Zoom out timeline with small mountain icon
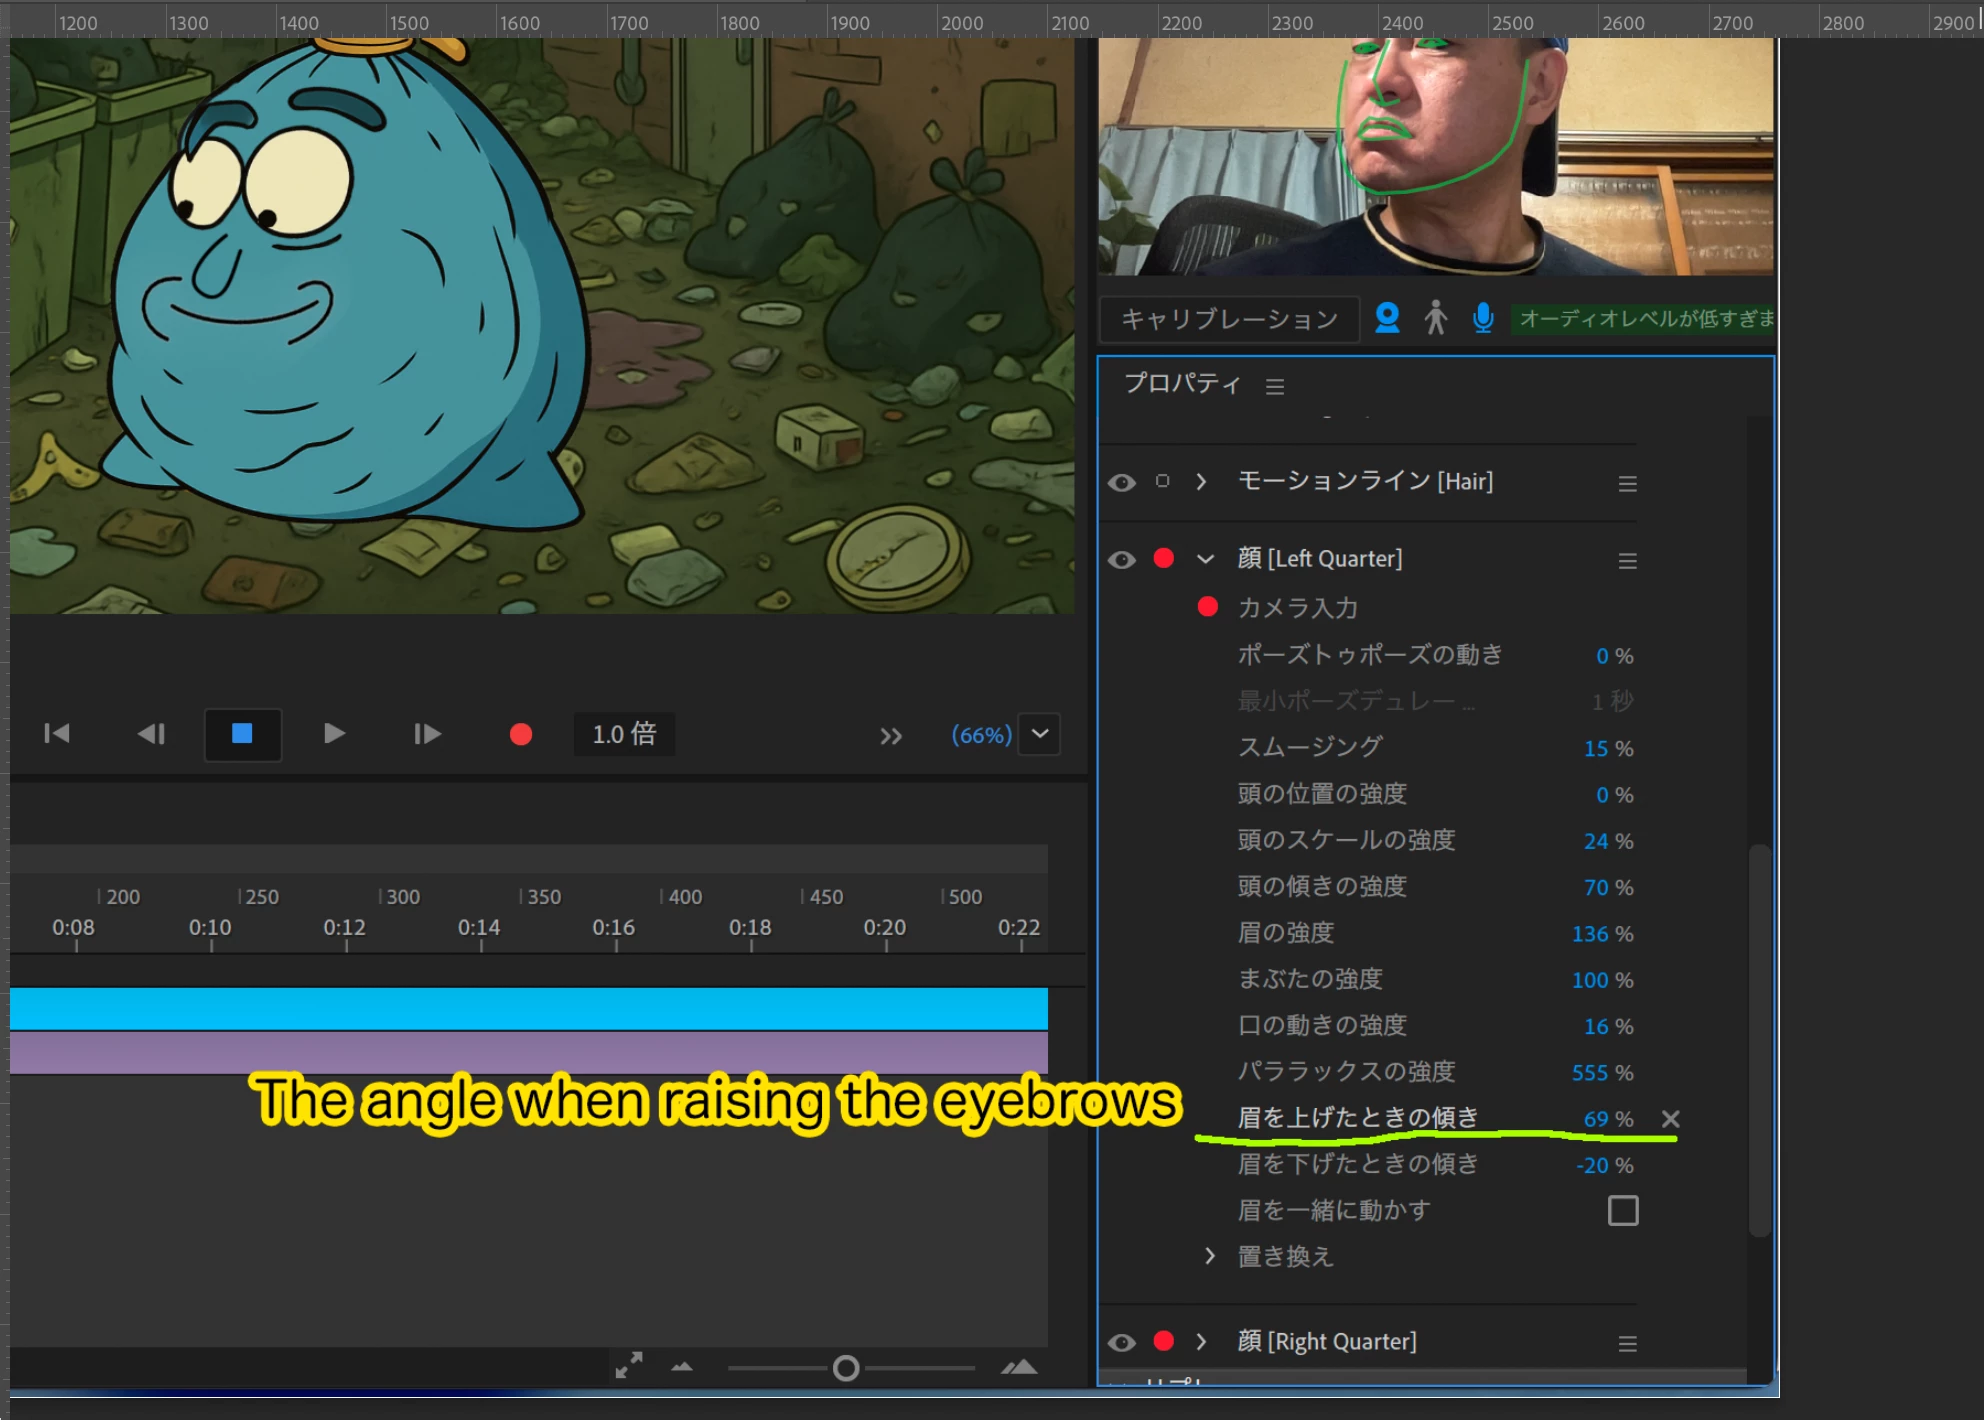Image resolution: width=1984 pixels, height=1420 pixels. pyautogui.click(x=682, y=1367)
